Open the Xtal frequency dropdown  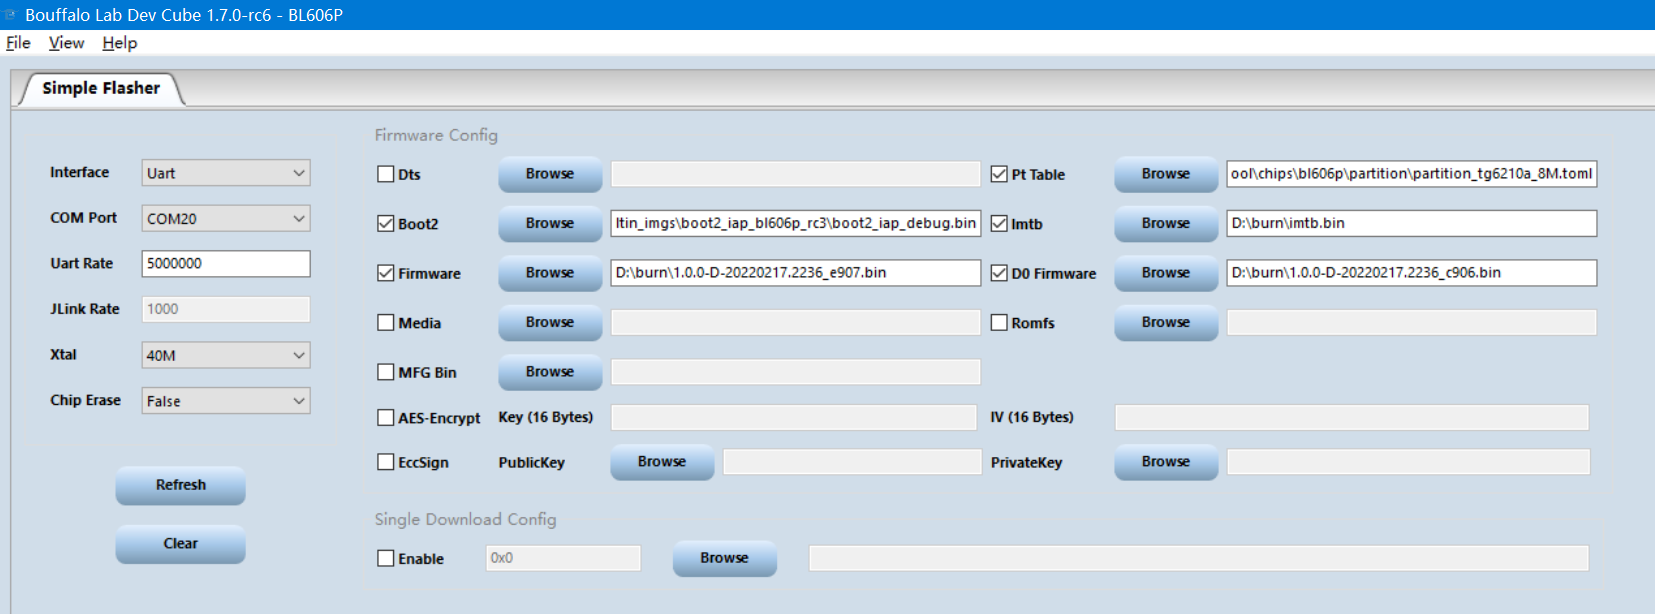(x=226, y=355)
